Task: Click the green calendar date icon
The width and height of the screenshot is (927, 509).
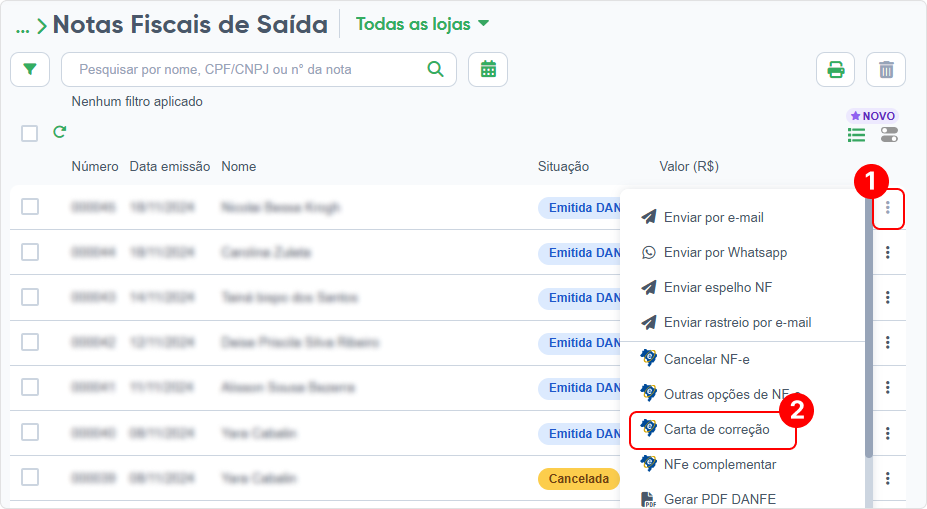Action: [488, 70]
